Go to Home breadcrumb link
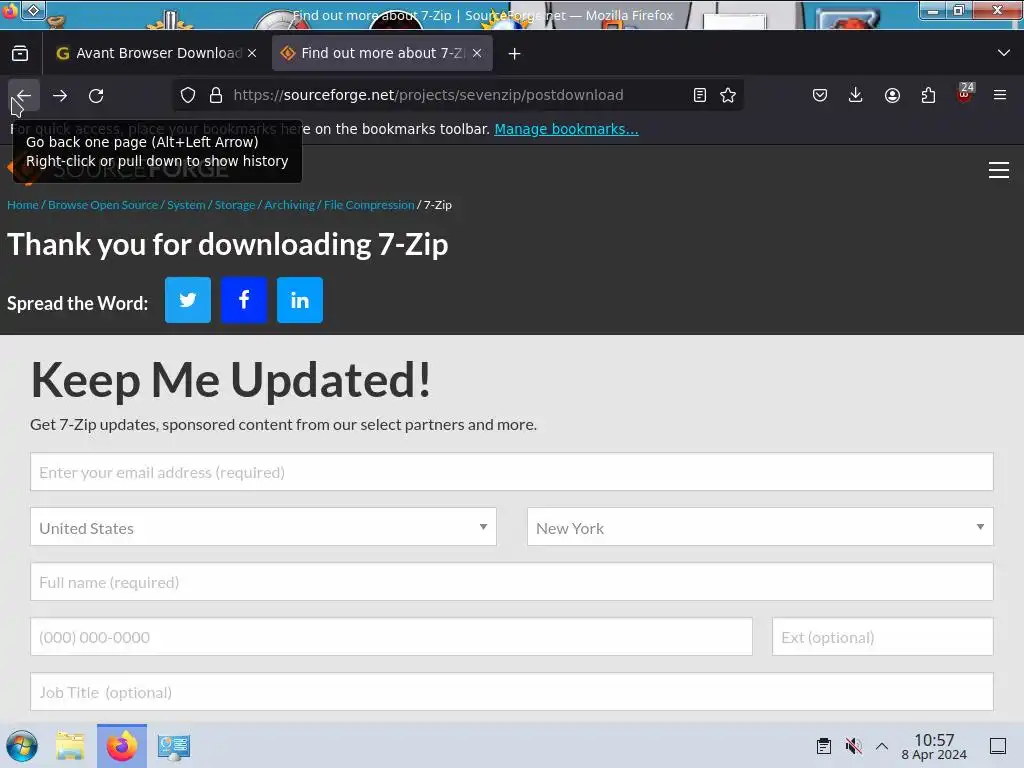This screenshot has height=768, width=1024. [x=23, y=205]
